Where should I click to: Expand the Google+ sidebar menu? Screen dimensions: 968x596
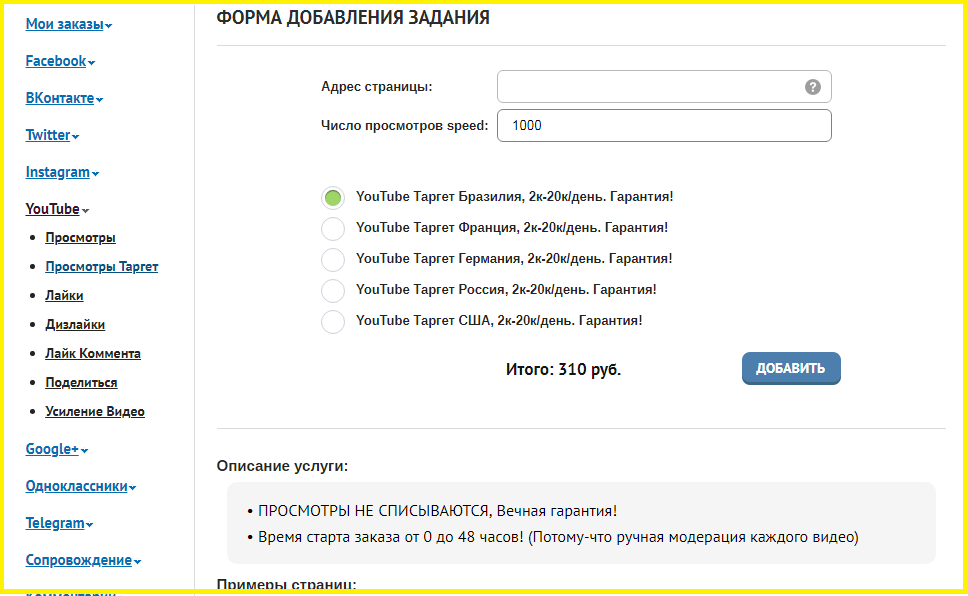(x=56, y=449)
